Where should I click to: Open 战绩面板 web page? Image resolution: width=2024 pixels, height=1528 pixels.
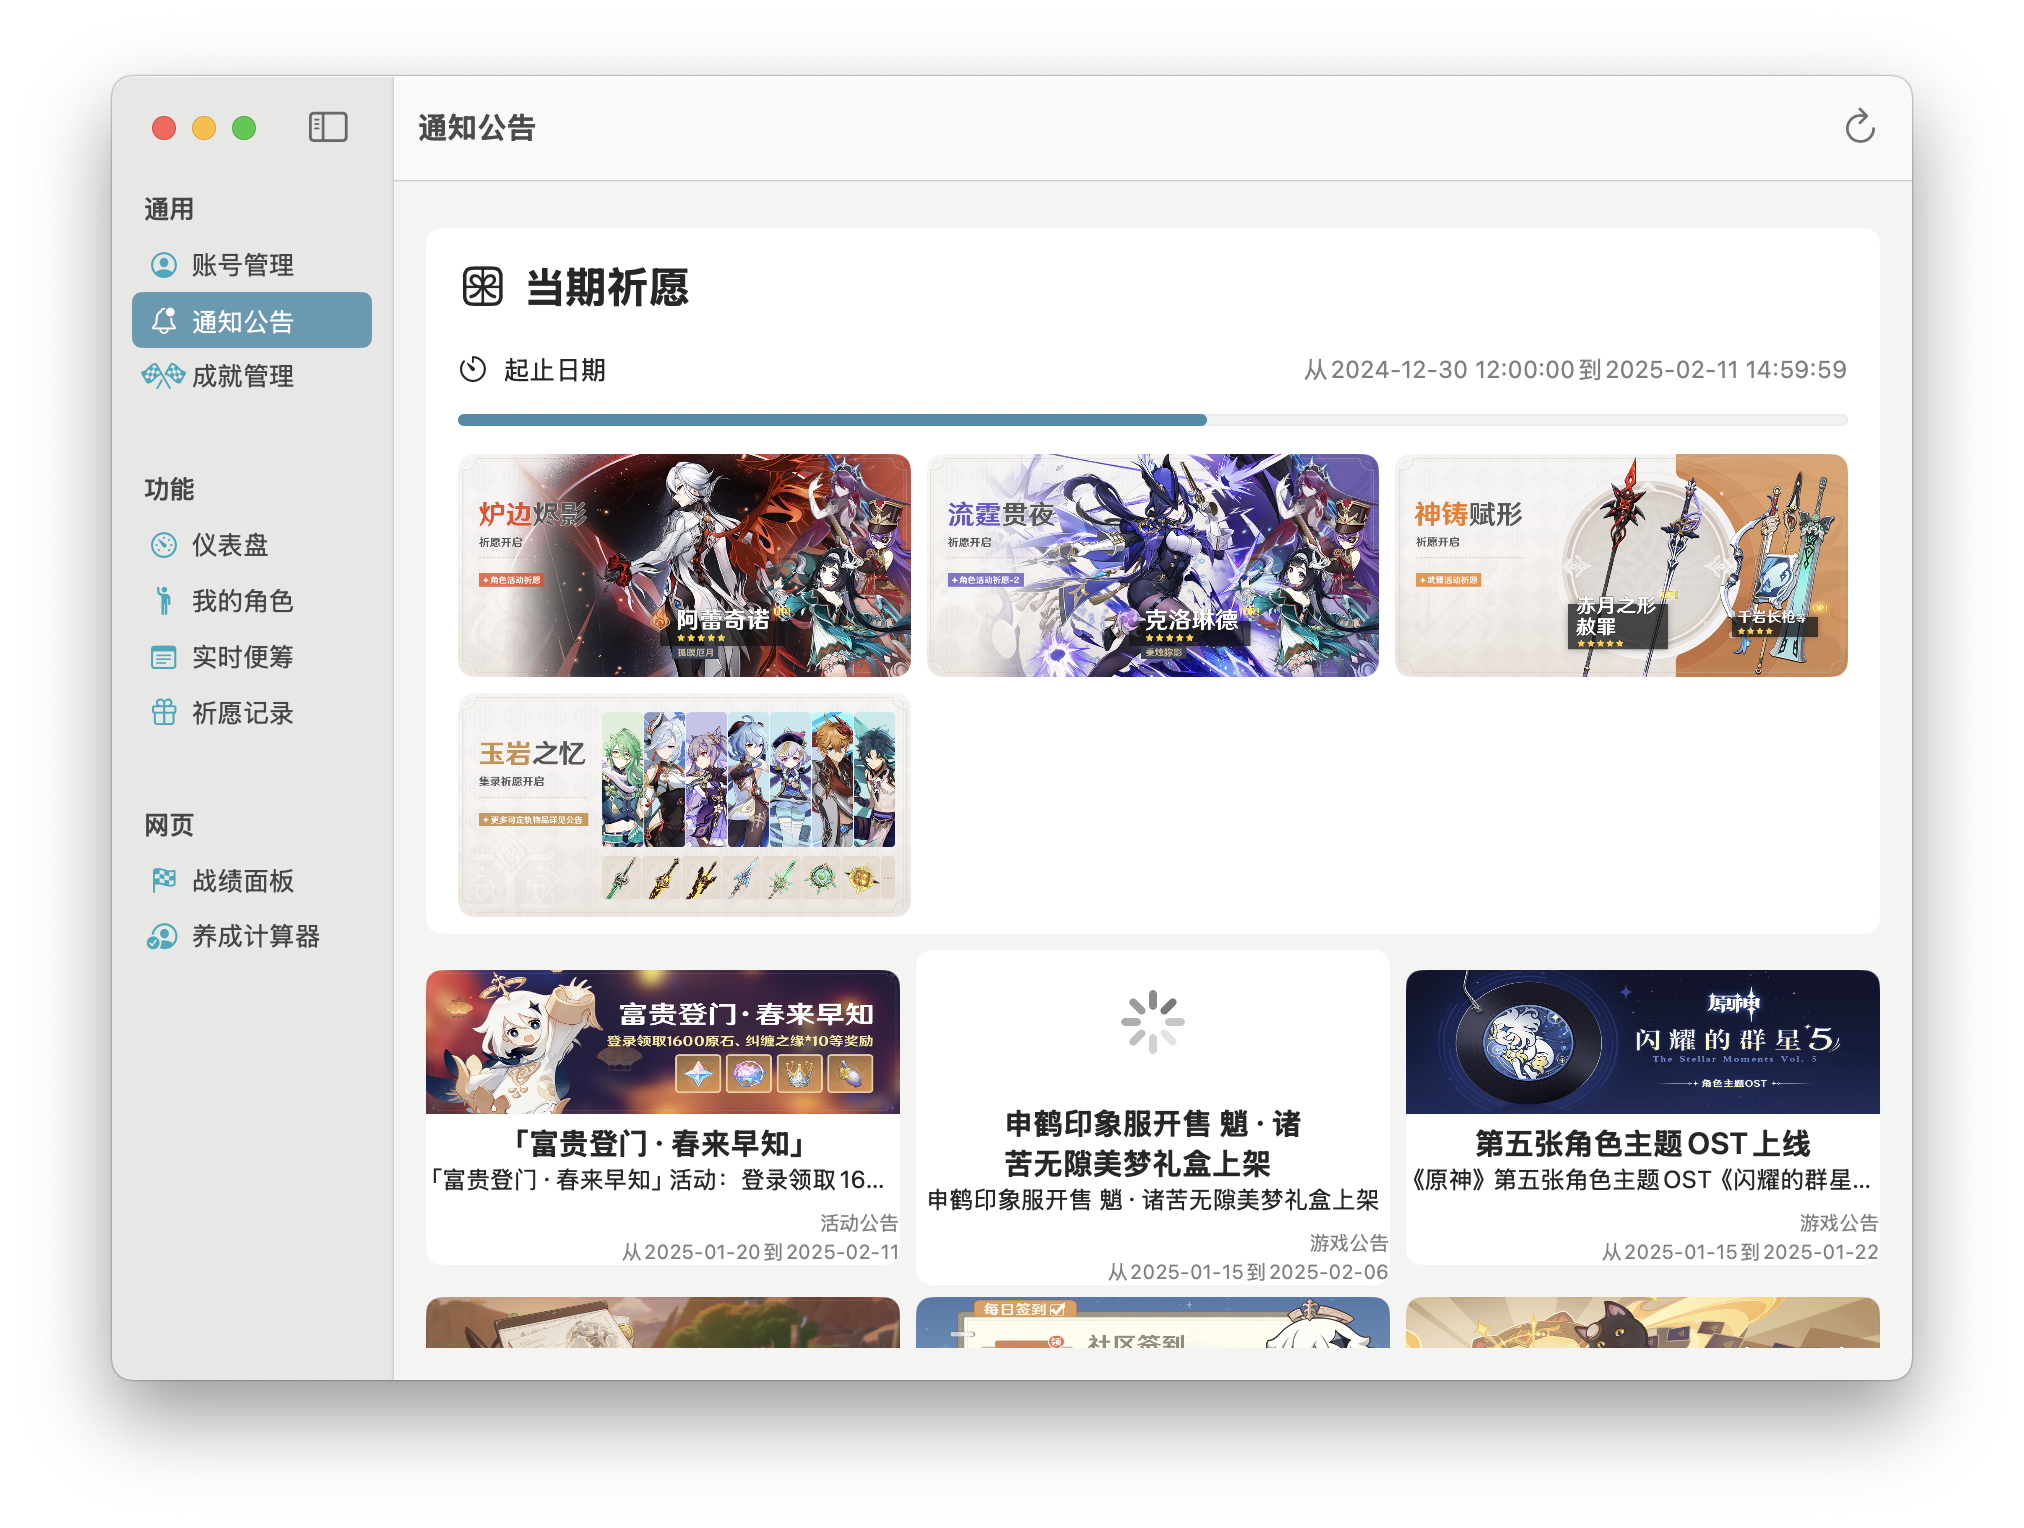[242, 881]
